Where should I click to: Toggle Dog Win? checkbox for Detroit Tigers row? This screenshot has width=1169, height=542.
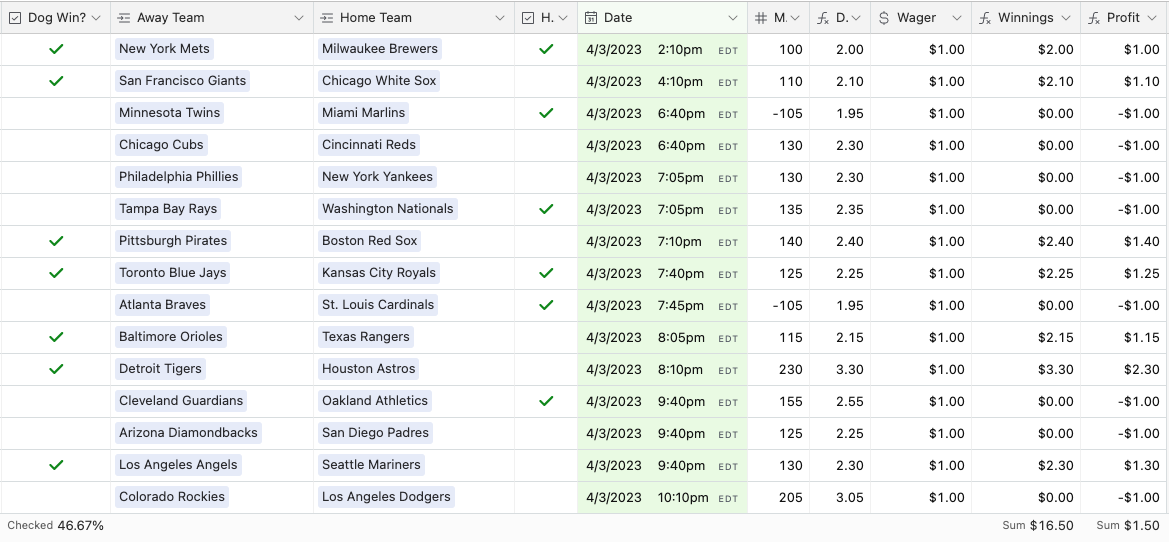(x=56, y=369)
